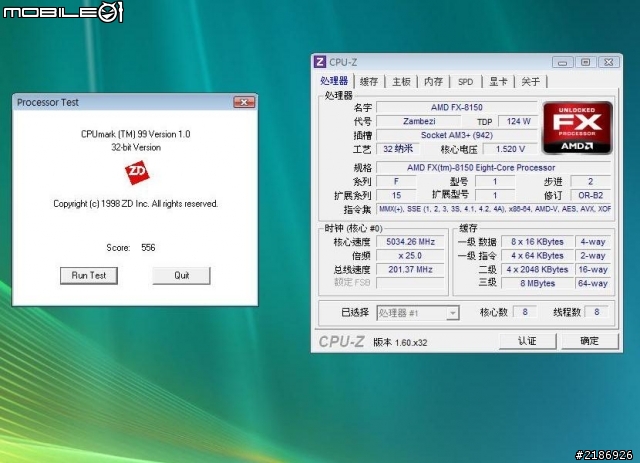The height and width of the screenshot is (463, 640).
Task: Switch to the 显卡 tab in CPU-Z
Action: pyautogui.click(x=498, y=82)
